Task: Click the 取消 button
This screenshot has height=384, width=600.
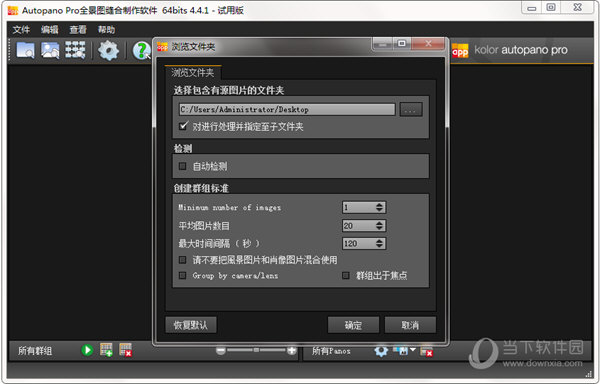Action: coord(410,325)
